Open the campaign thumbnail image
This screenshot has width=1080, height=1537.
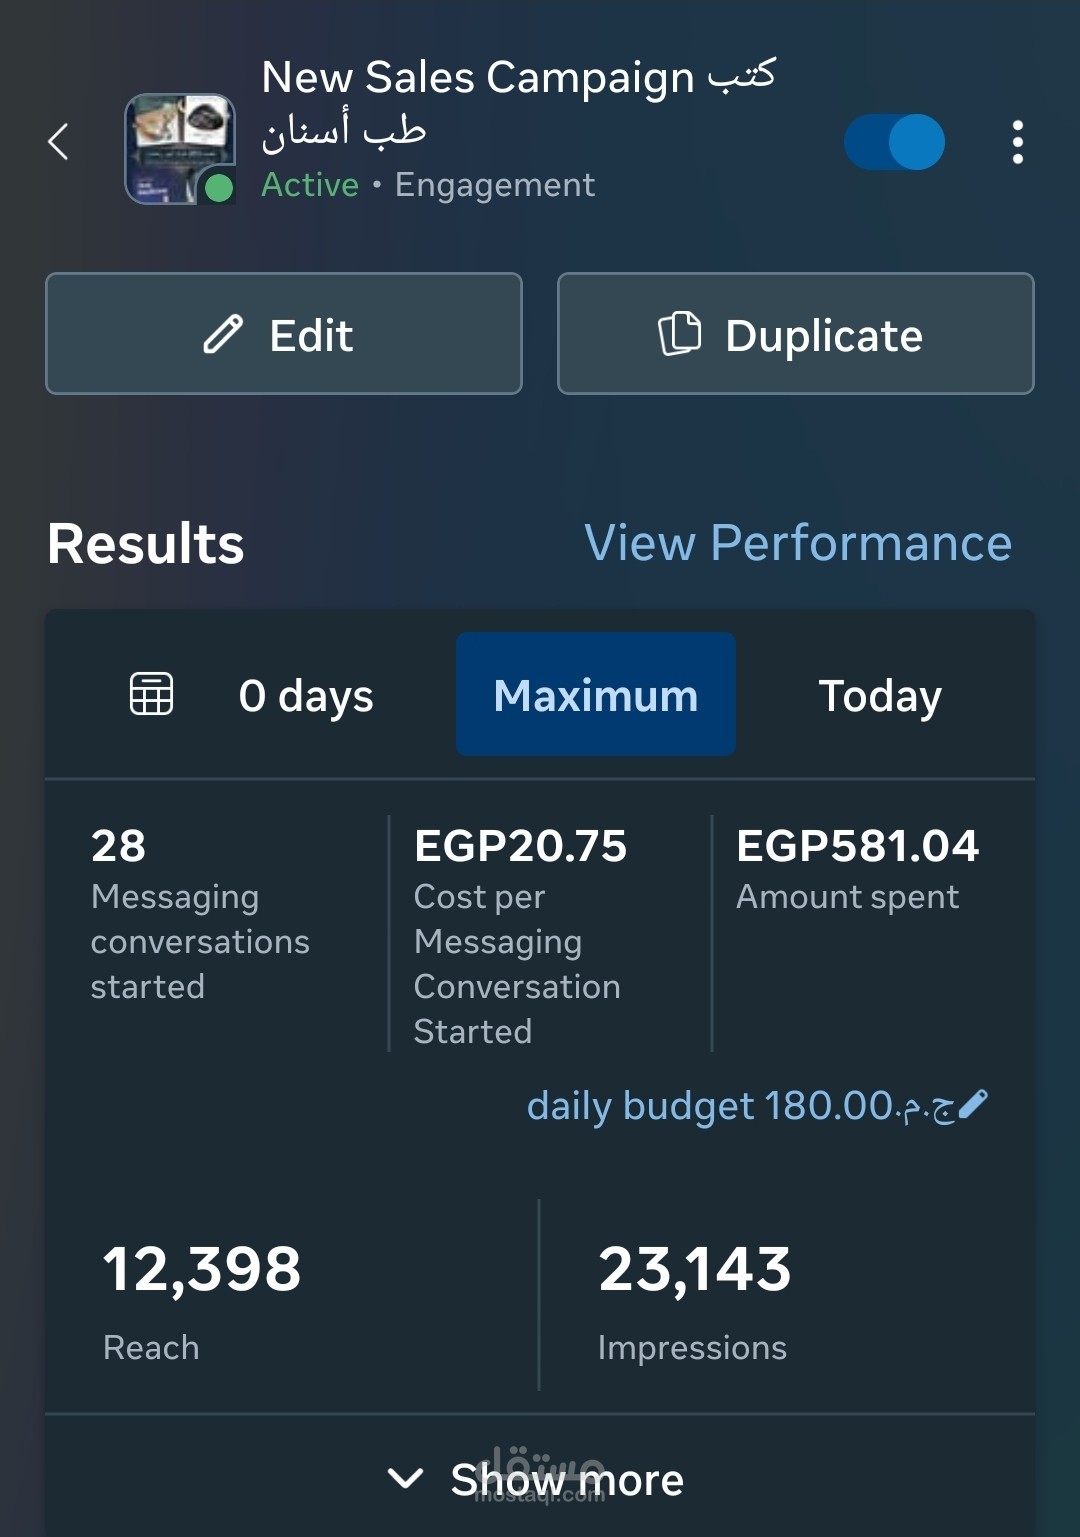click(x=180, y=149)
